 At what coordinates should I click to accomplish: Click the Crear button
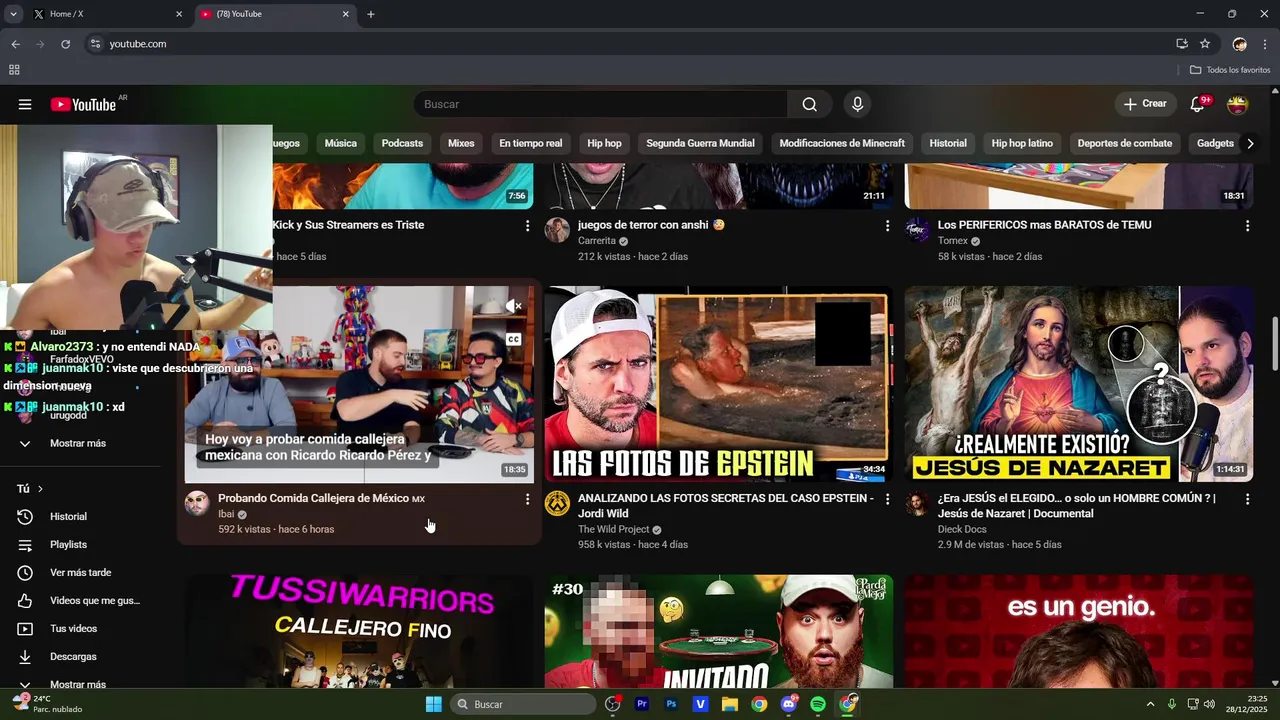(1144, 104)
